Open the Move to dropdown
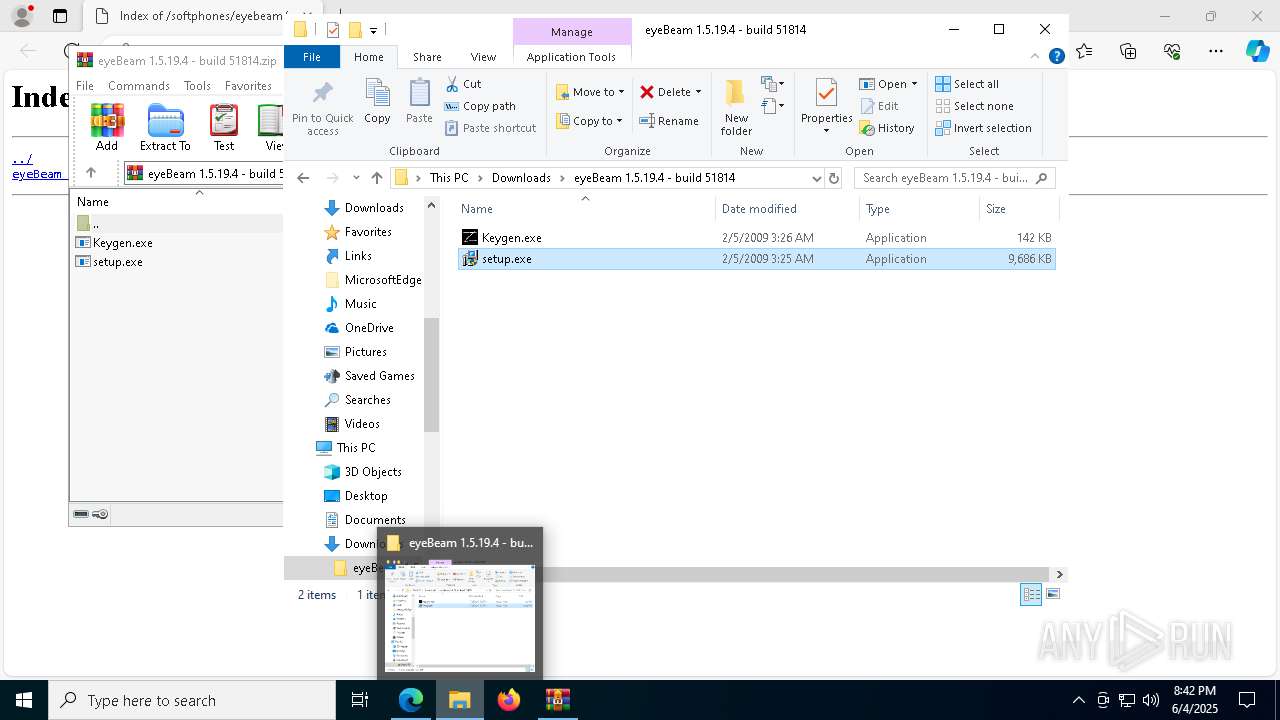Screen dimensions: 1280x720 590,92
